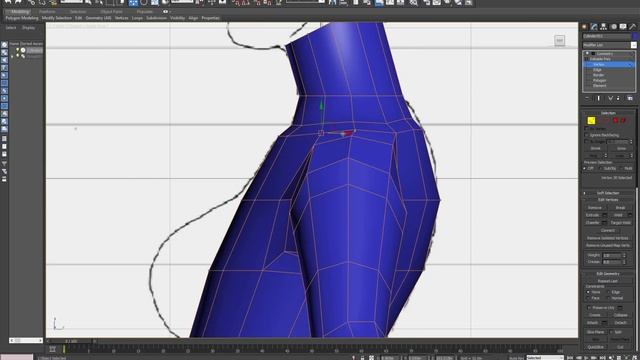The height and width of the screenshot is (360, 640).
Task: Open Extrude settings box next to Extrude
Action: tap(604, 215)
